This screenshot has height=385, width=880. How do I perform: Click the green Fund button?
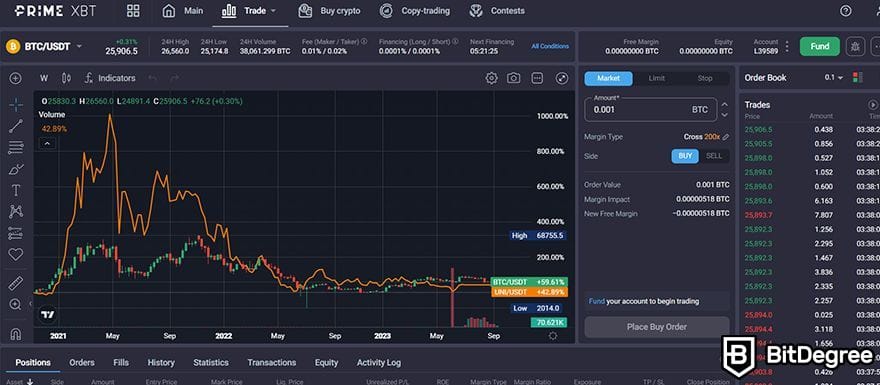coord(819,47)
